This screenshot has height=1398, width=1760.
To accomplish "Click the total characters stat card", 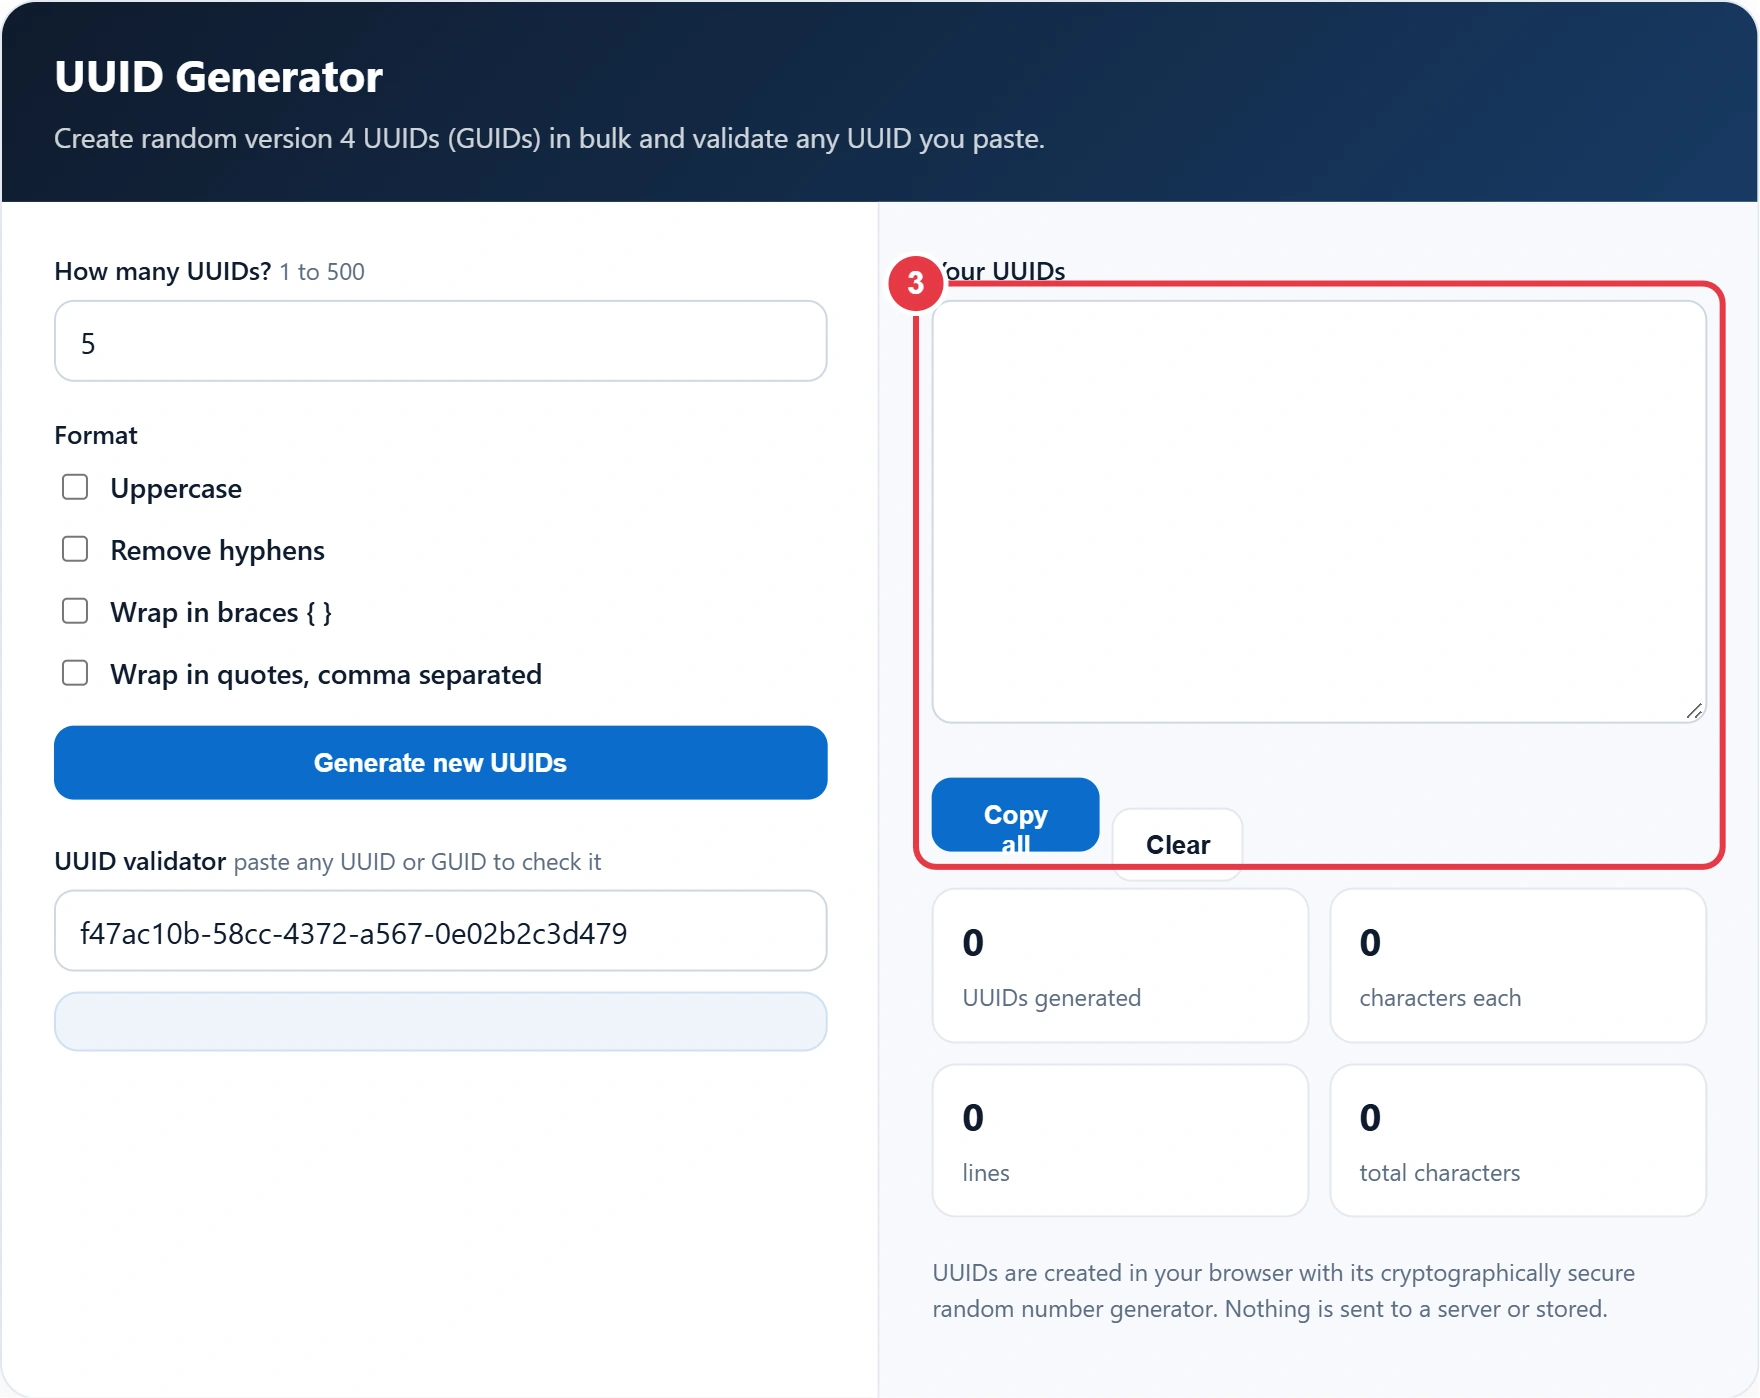I will coord(1517,1140).
